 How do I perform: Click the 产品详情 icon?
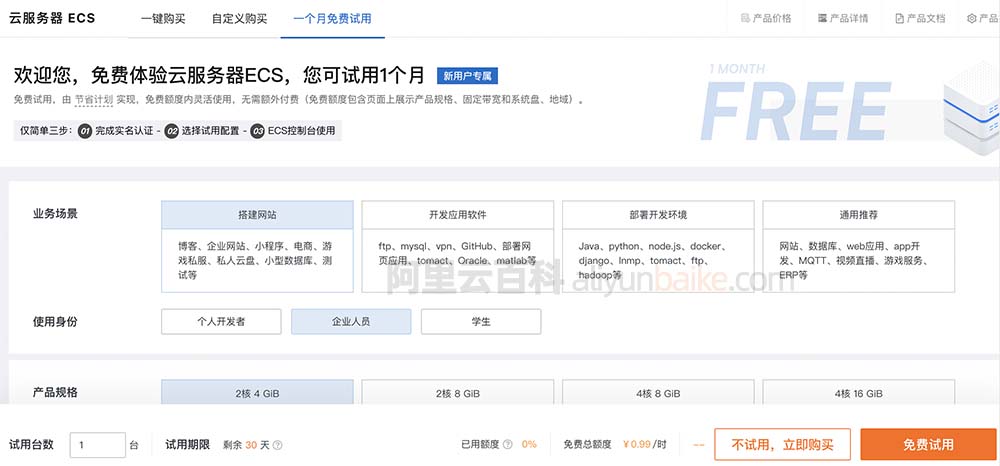pyautogui.click(x=822, y=18)
